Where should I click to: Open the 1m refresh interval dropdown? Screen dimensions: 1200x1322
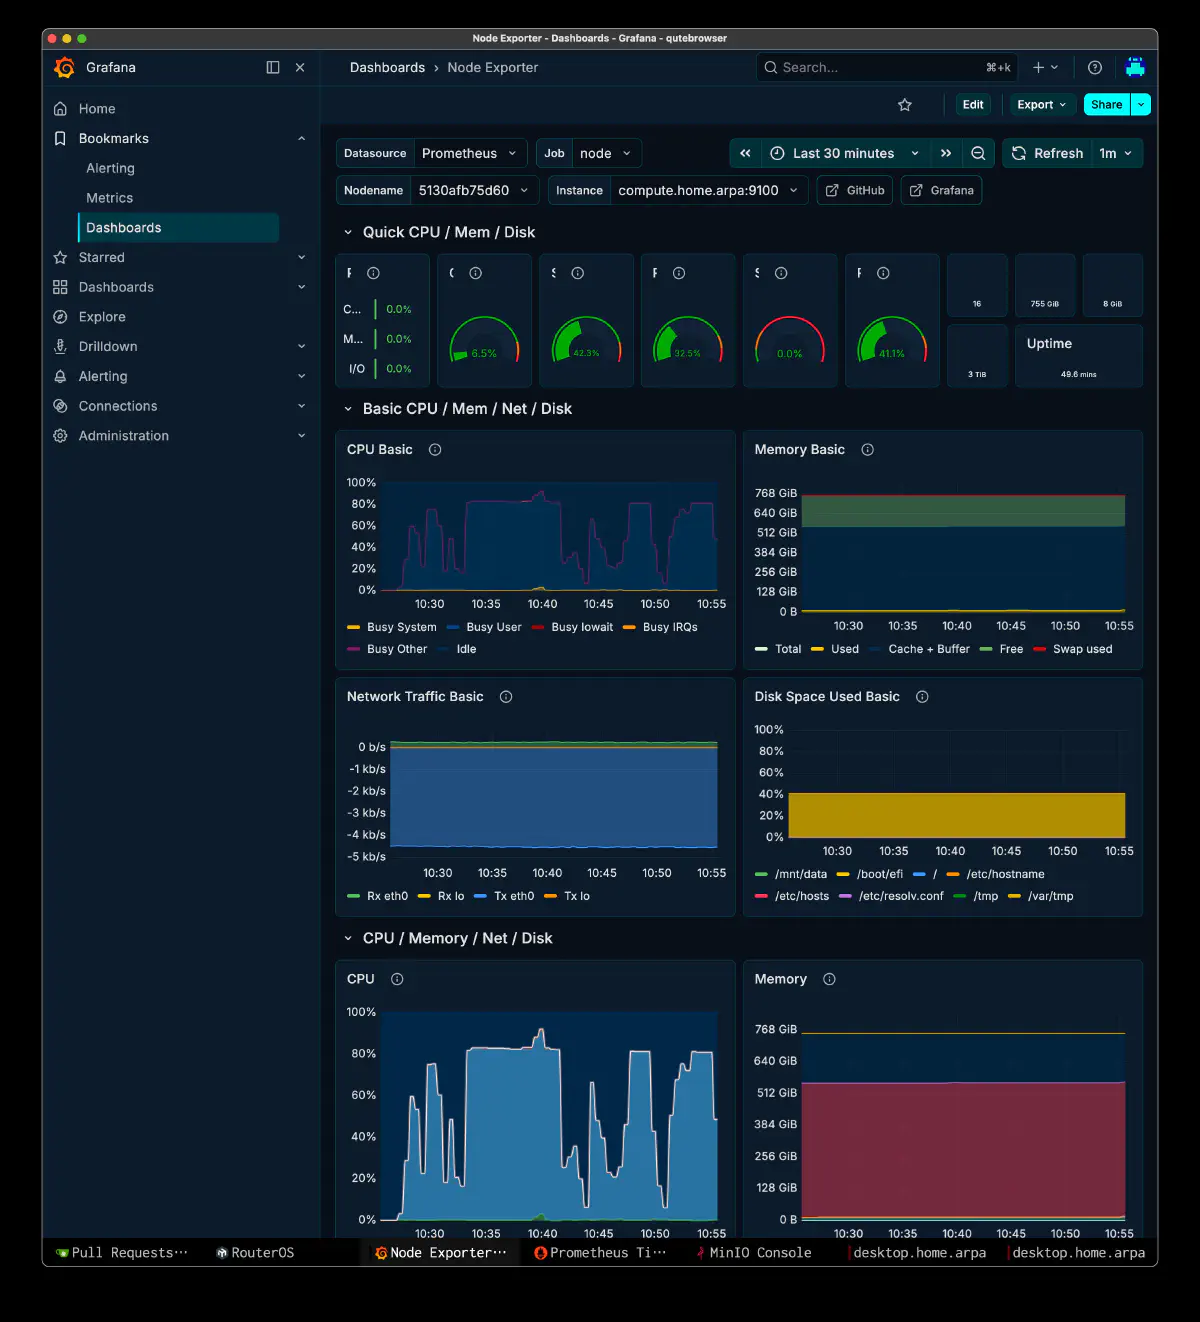[x=1116, y=153]
